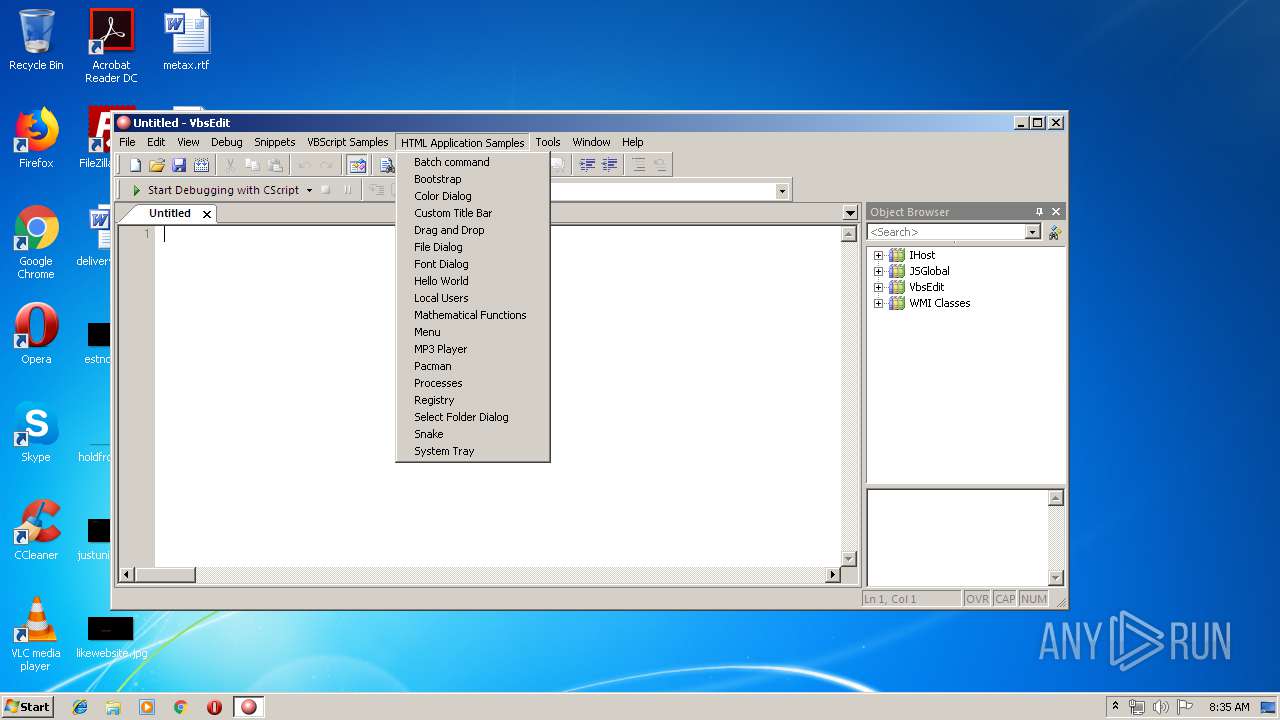Screen dimensions: 1280x720
Task: Open the Help menu
Action: click(x=632, y=142)
